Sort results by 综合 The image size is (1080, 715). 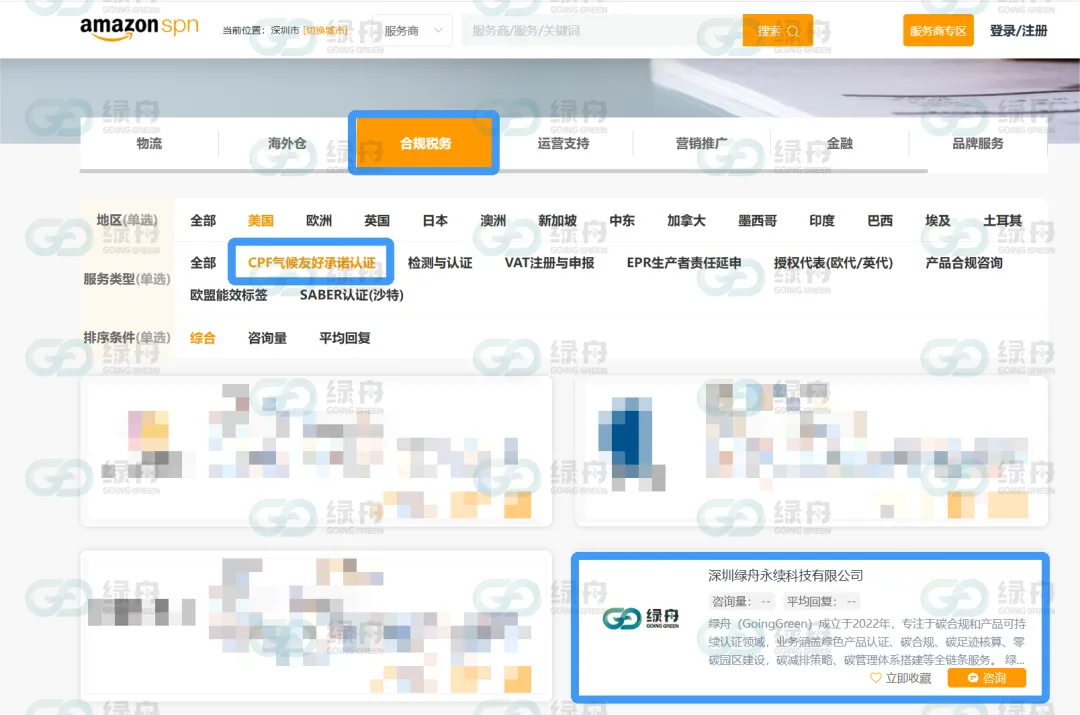pos(203,338)
